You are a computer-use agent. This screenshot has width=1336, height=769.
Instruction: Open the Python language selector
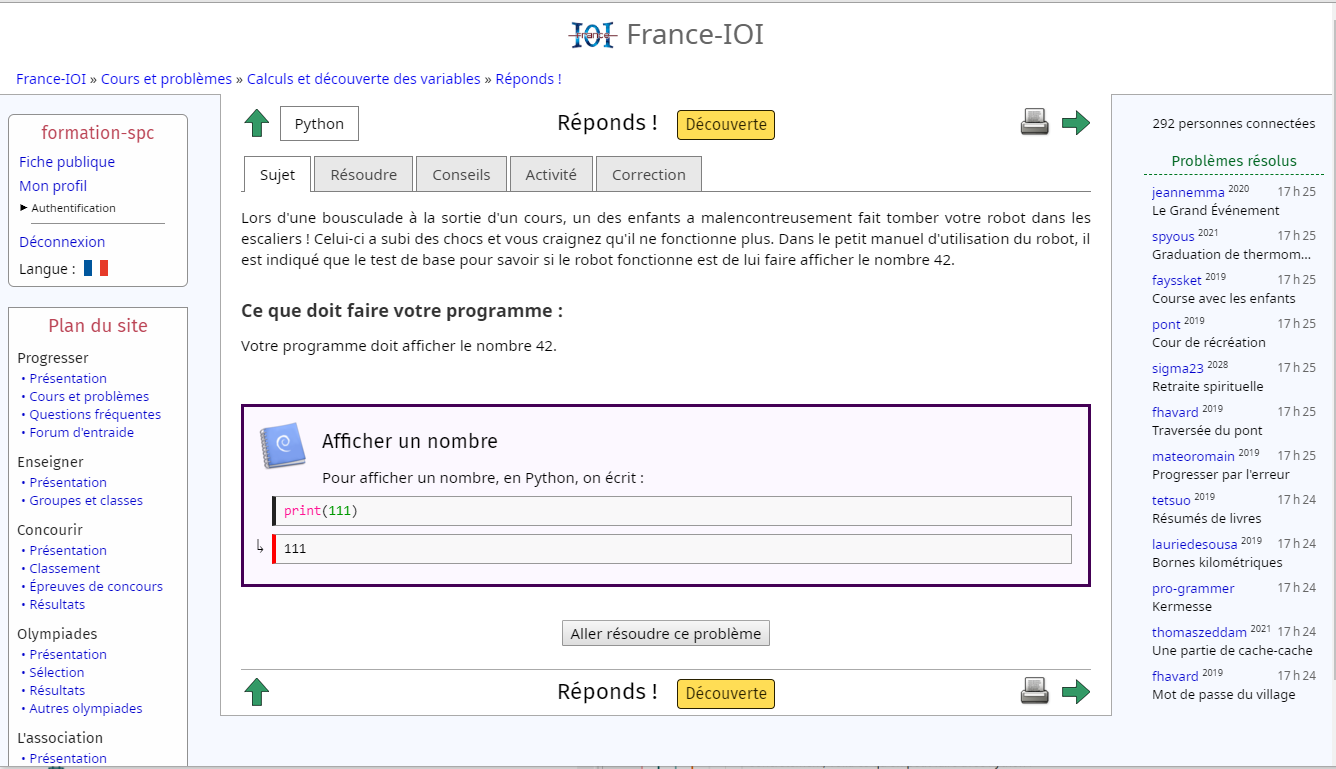coord(319,123)
